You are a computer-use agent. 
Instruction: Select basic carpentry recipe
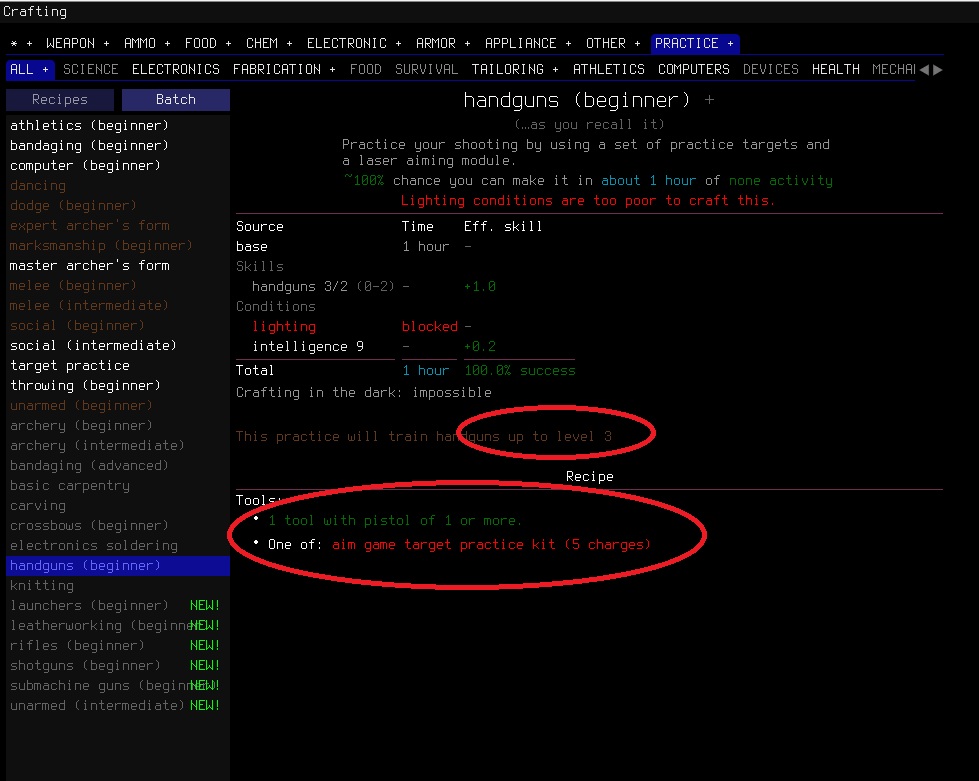[118, 485]
